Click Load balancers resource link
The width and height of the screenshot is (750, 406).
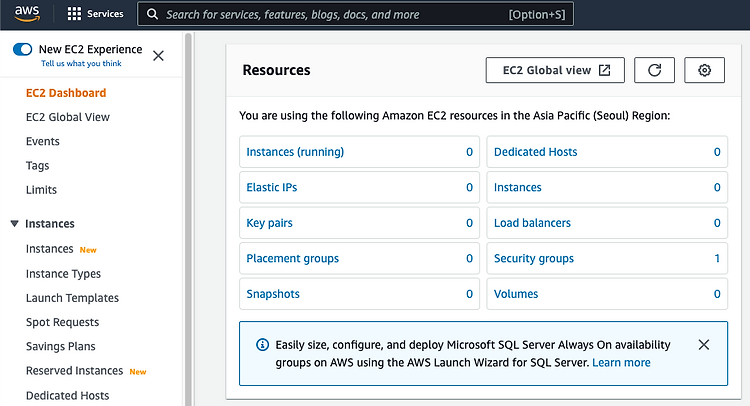[532, 223]
